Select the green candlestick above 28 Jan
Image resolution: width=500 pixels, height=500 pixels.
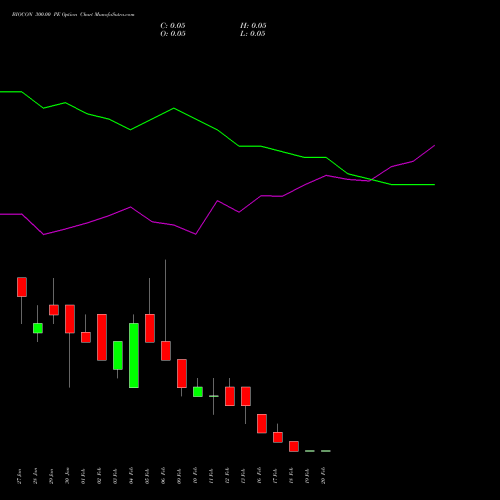click(38, 328)
